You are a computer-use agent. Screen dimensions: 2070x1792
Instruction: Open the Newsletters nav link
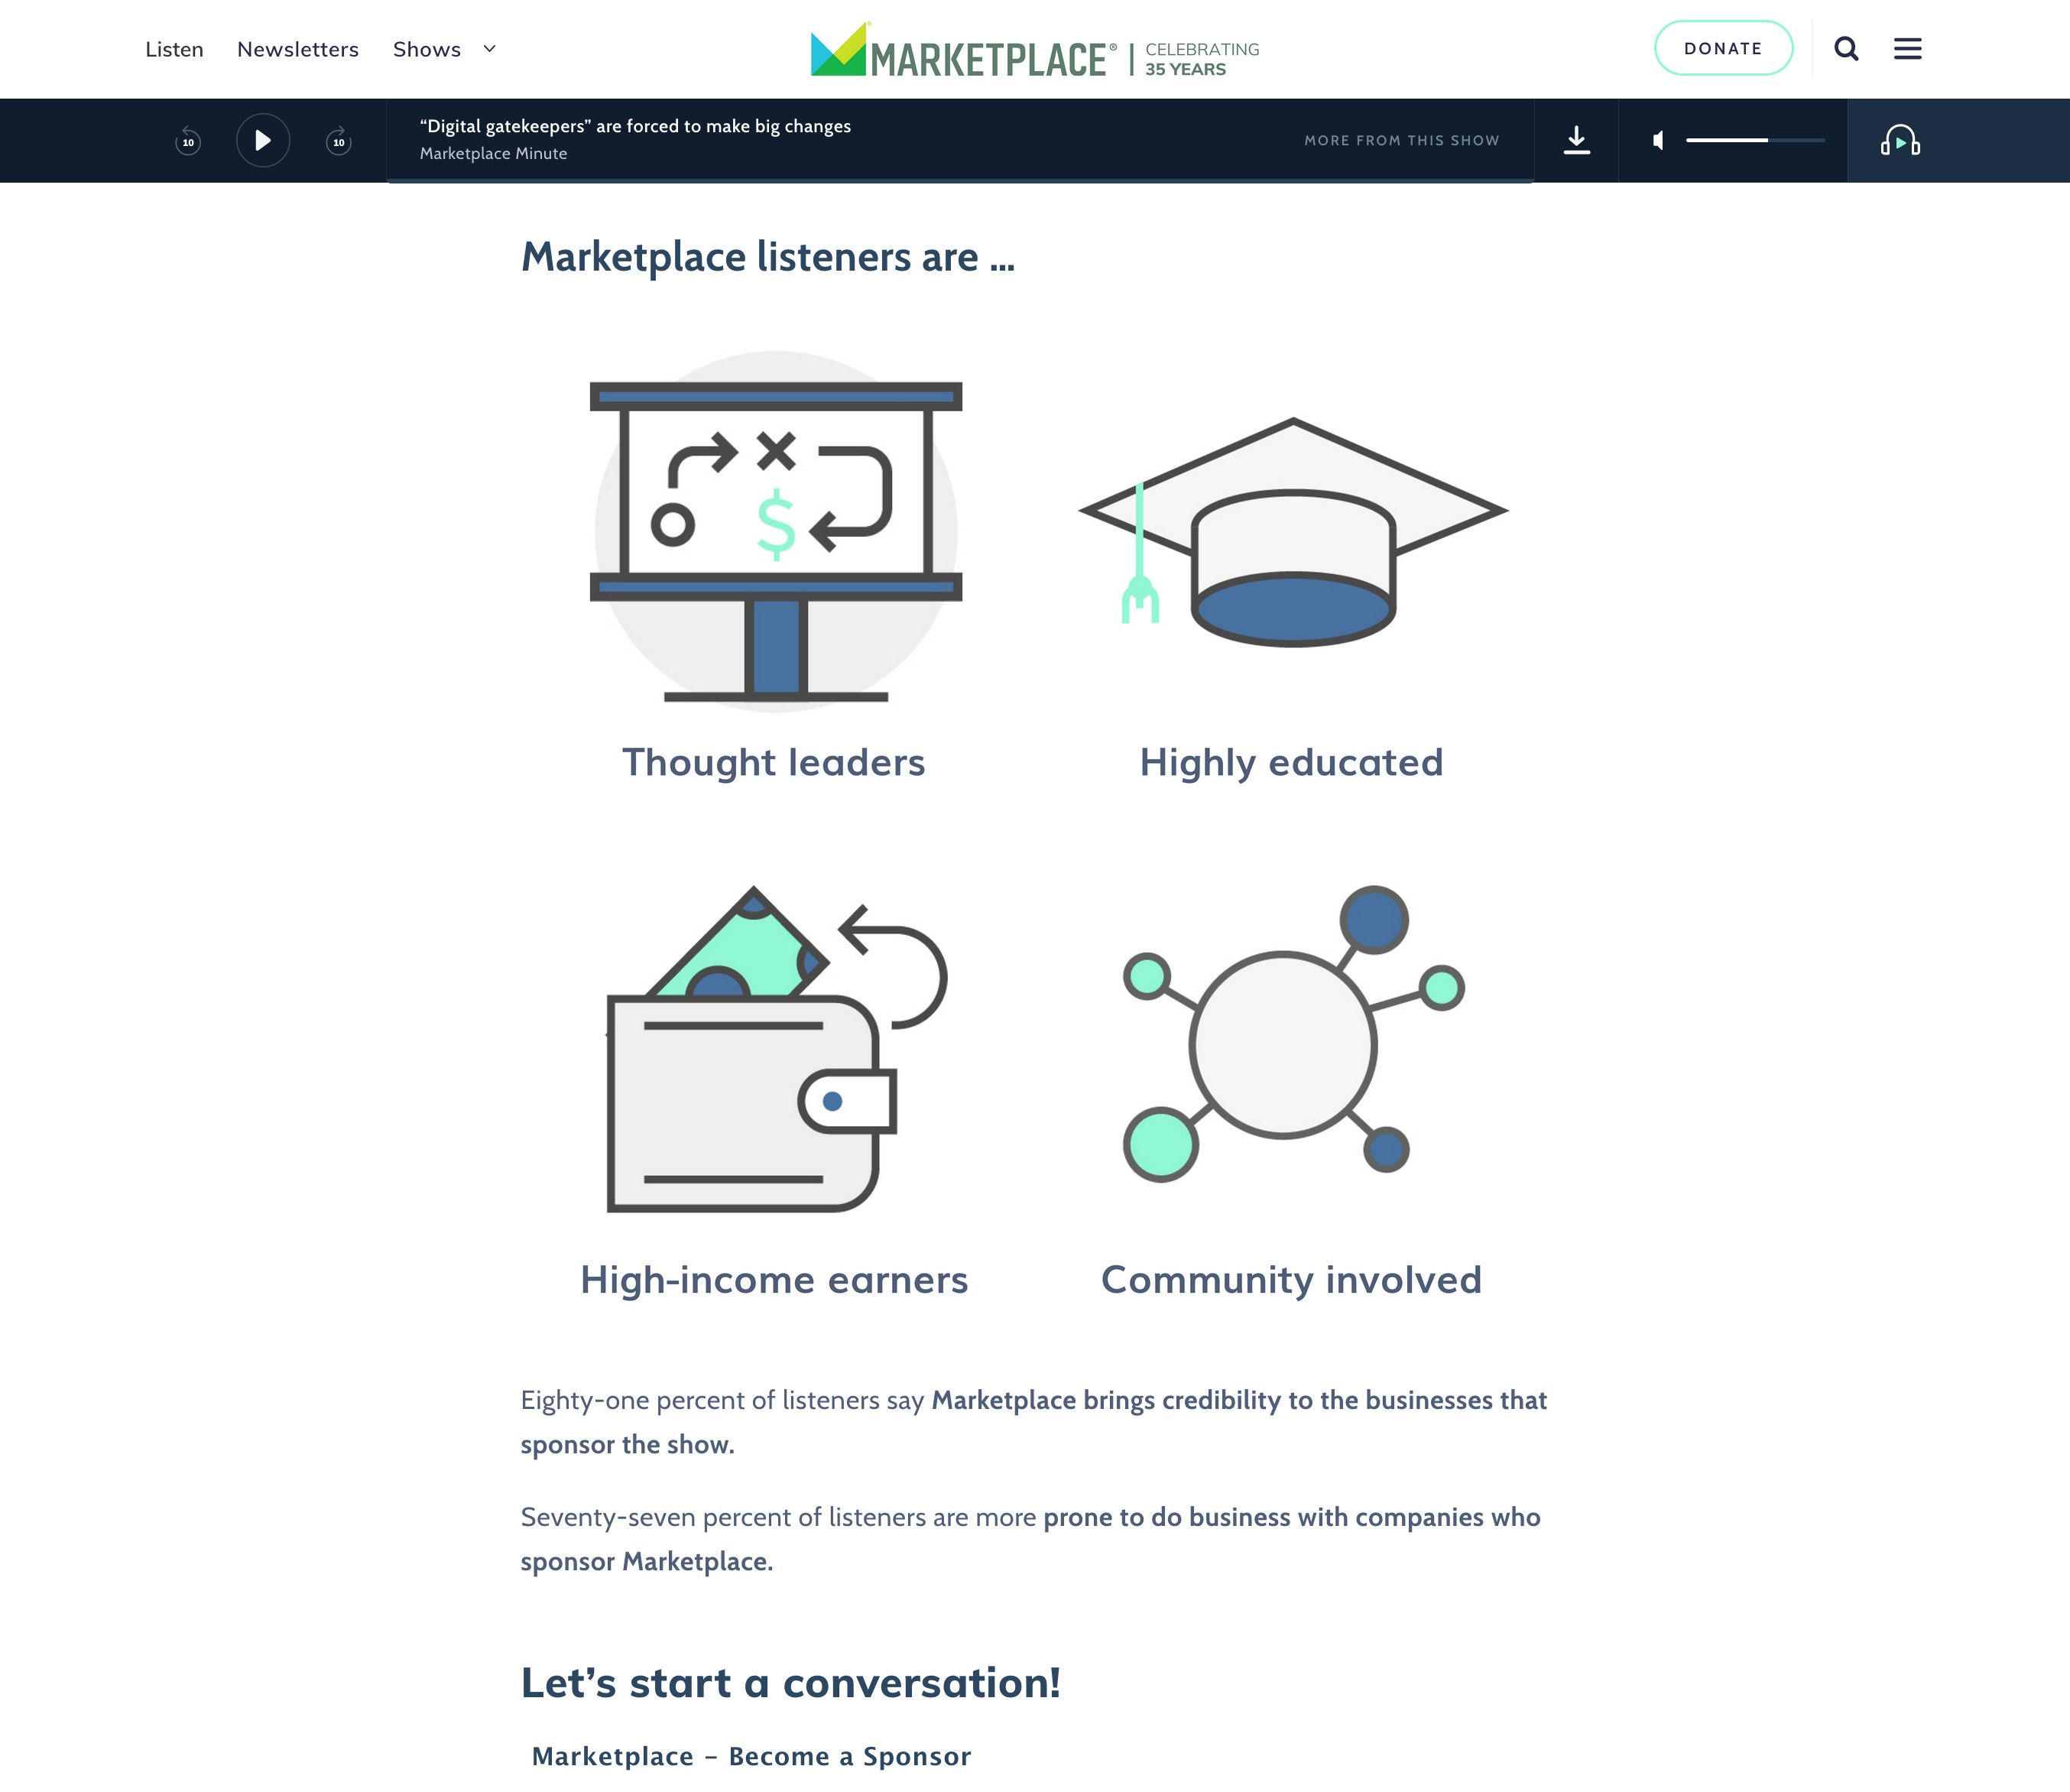coord(297,49)
